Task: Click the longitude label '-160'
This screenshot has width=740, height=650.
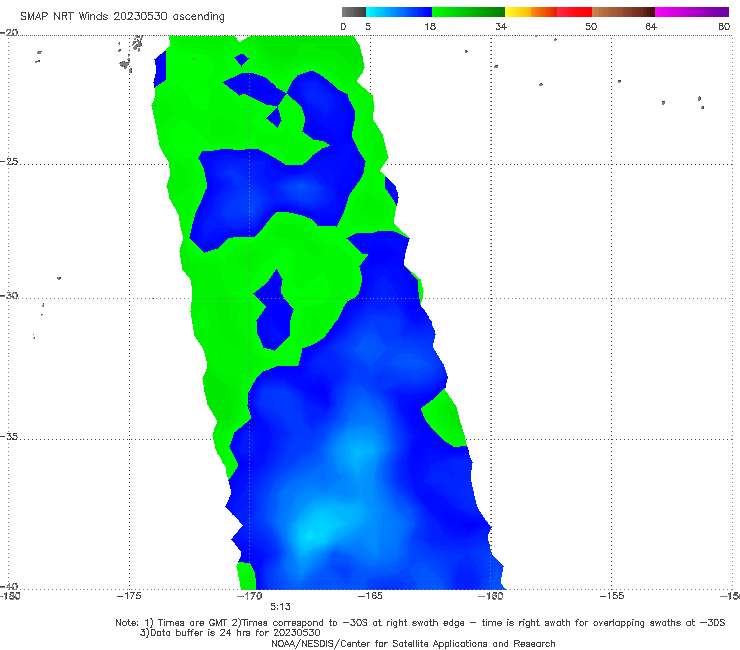Action: [491, 596]
